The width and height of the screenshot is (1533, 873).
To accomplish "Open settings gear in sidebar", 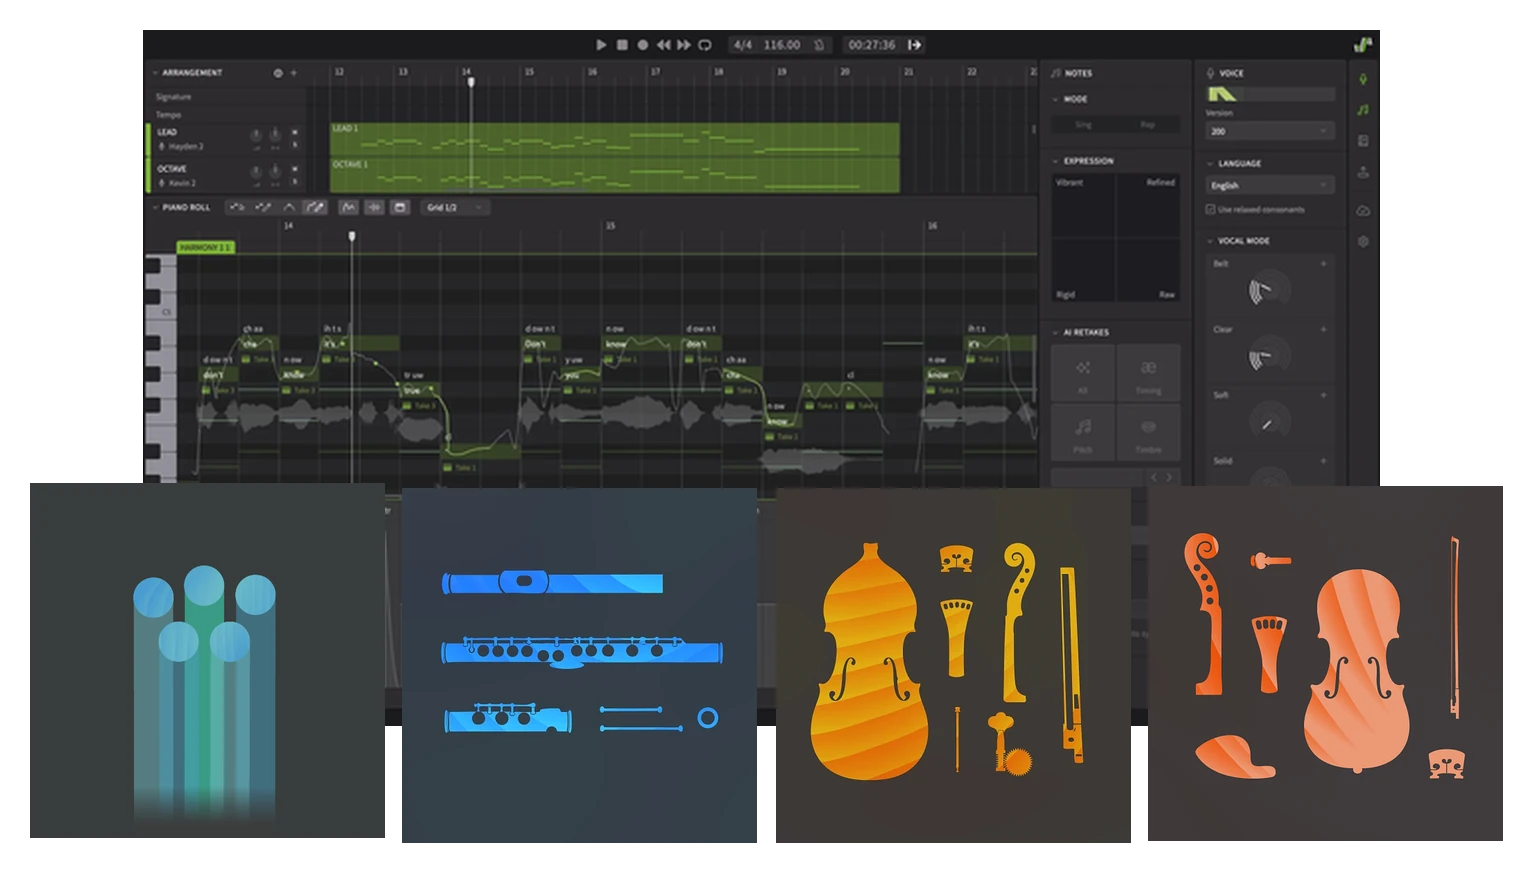I will pyautogui.click(x=1363, y=241).
